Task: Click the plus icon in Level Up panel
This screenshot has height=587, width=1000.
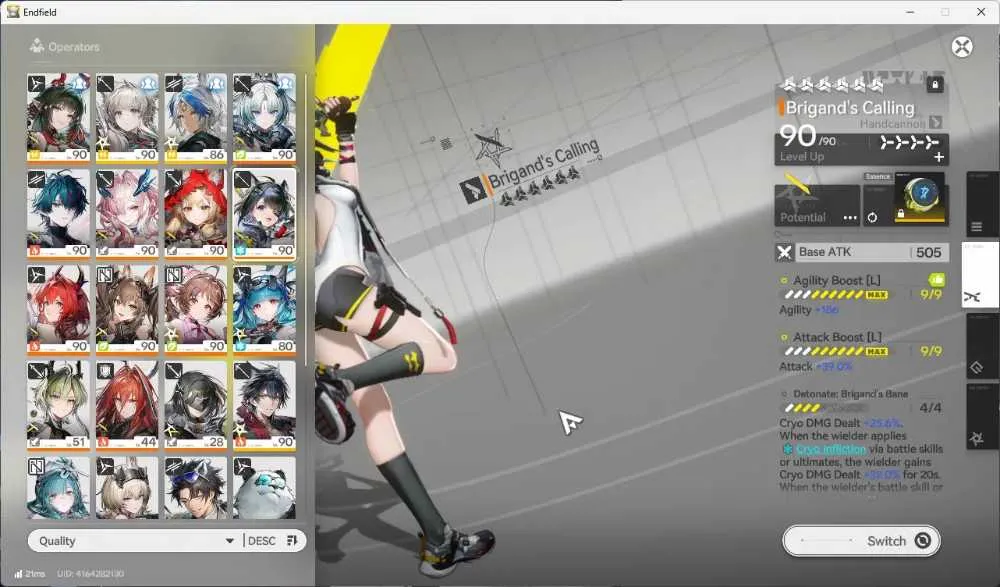Action: [x=939, y=156]
